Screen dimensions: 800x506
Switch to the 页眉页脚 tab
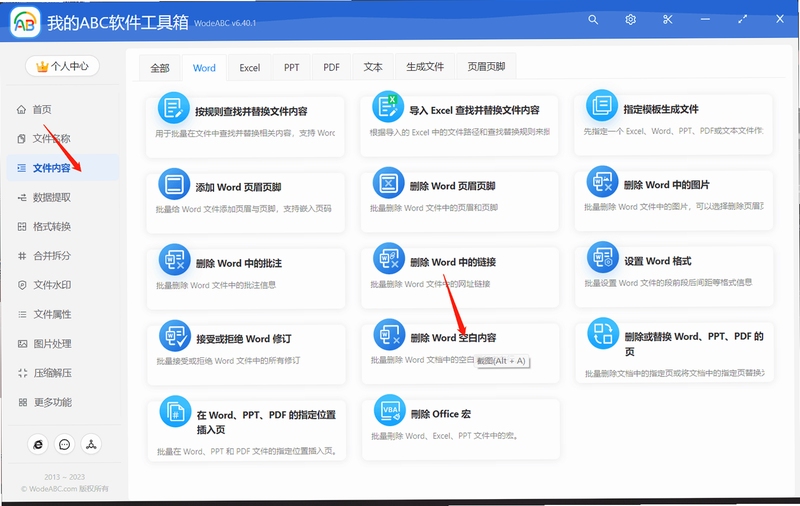(x=486, y=67)
